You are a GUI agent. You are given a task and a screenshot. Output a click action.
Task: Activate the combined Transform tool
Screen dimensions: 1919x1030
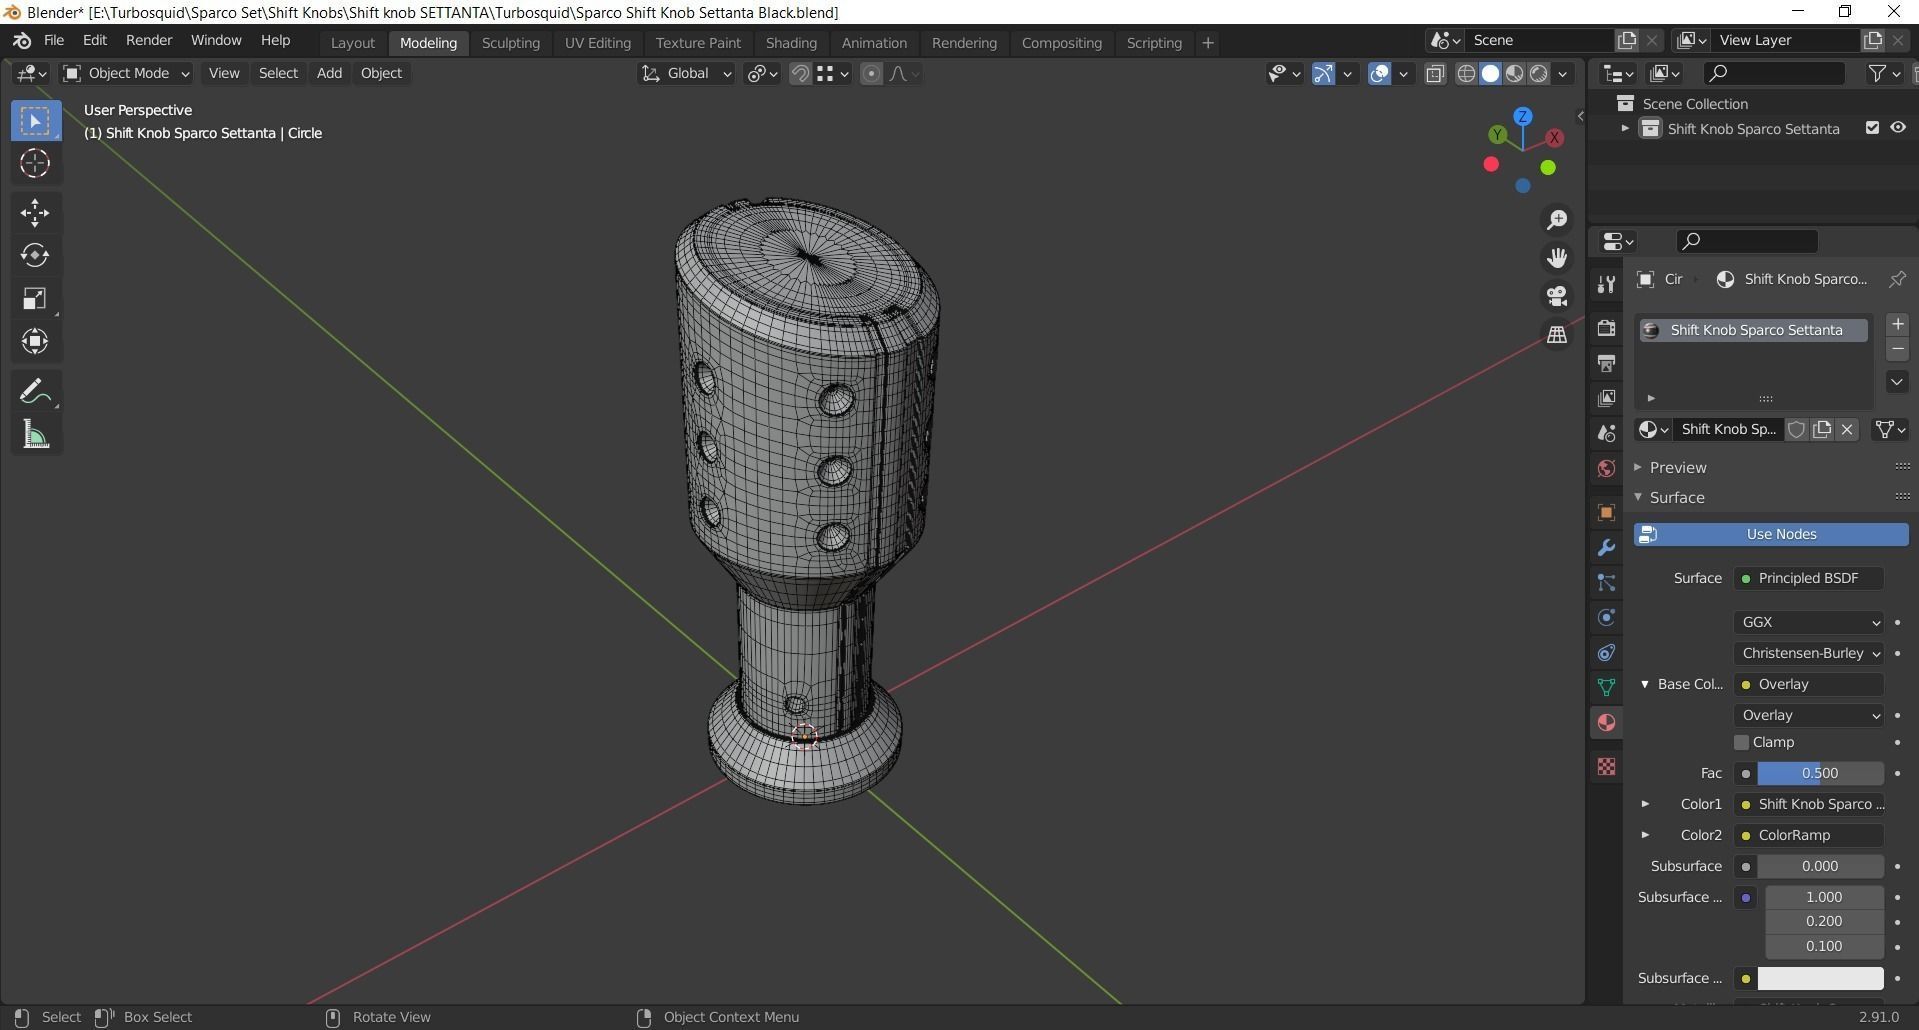pyautogui.click(x=35, y=341)
